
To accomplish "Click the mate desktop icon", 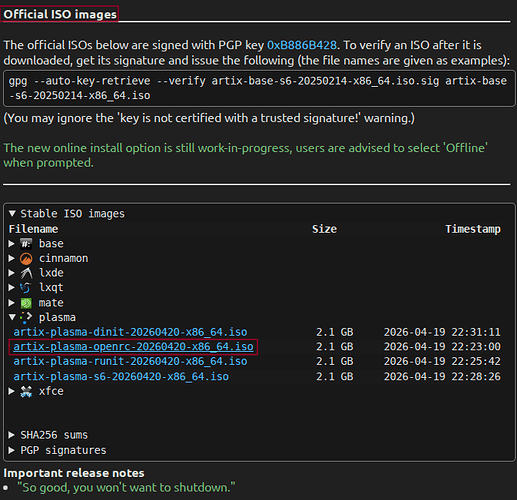I will click(26, 303).
